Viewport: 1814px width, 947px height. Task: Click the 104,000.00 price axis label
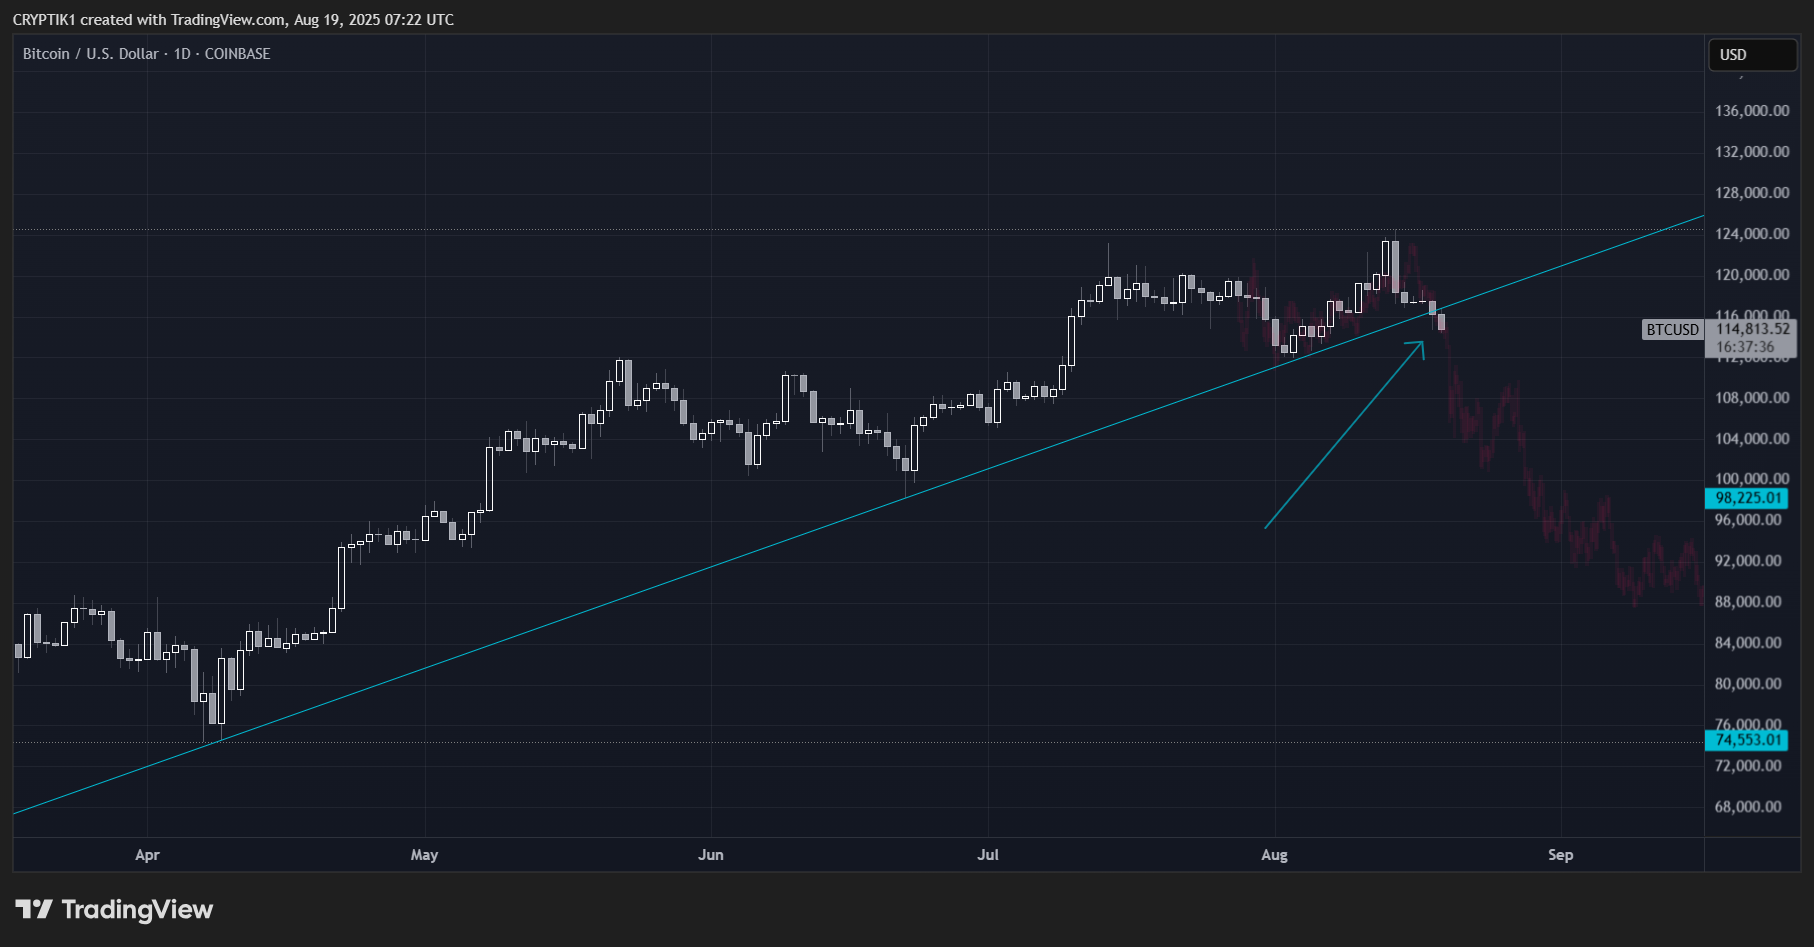tap(1752, 439)
